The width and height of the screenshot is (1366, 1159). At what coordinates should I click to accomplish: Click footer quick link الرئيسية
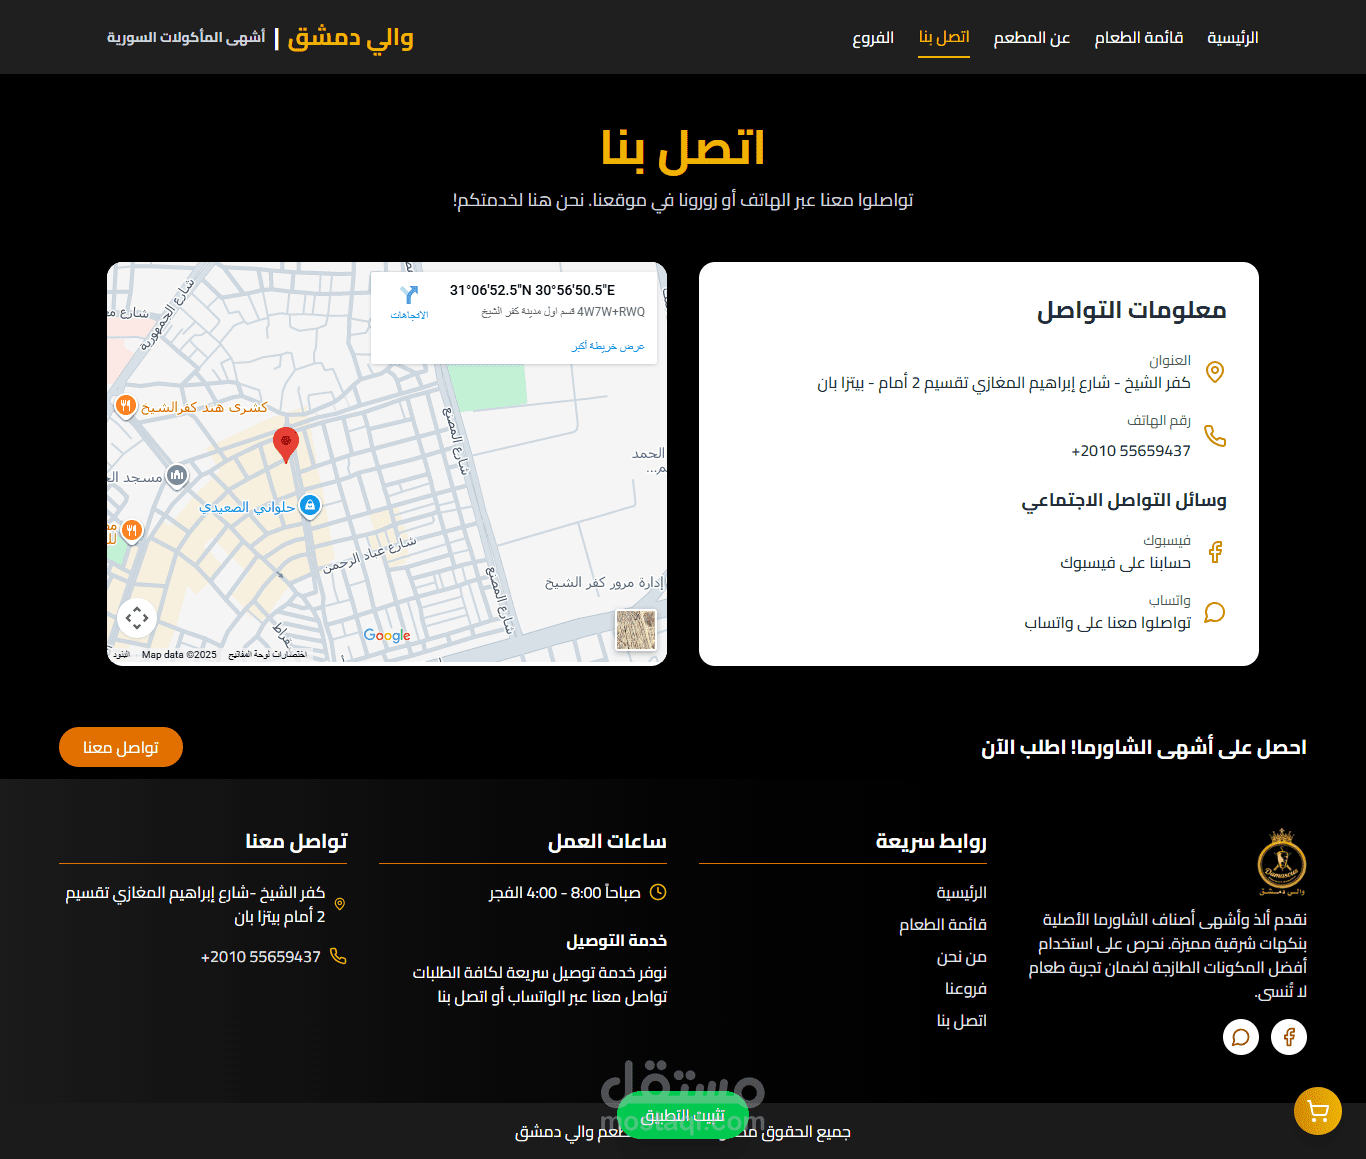962,892
